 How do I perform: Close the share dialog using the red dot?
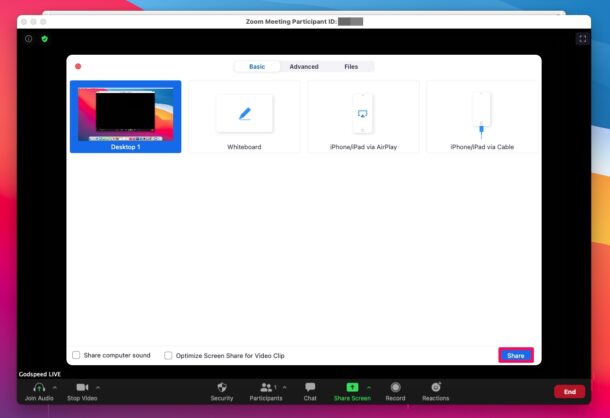[78, 67]
